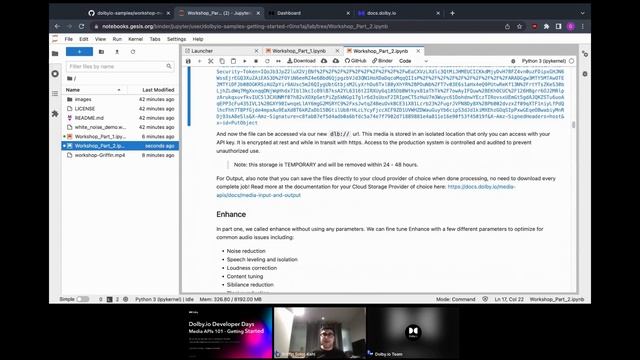Open the GitHub toolbar link
Image resolution: width=640 pixels, height=360 pixels.
point(356,61)
